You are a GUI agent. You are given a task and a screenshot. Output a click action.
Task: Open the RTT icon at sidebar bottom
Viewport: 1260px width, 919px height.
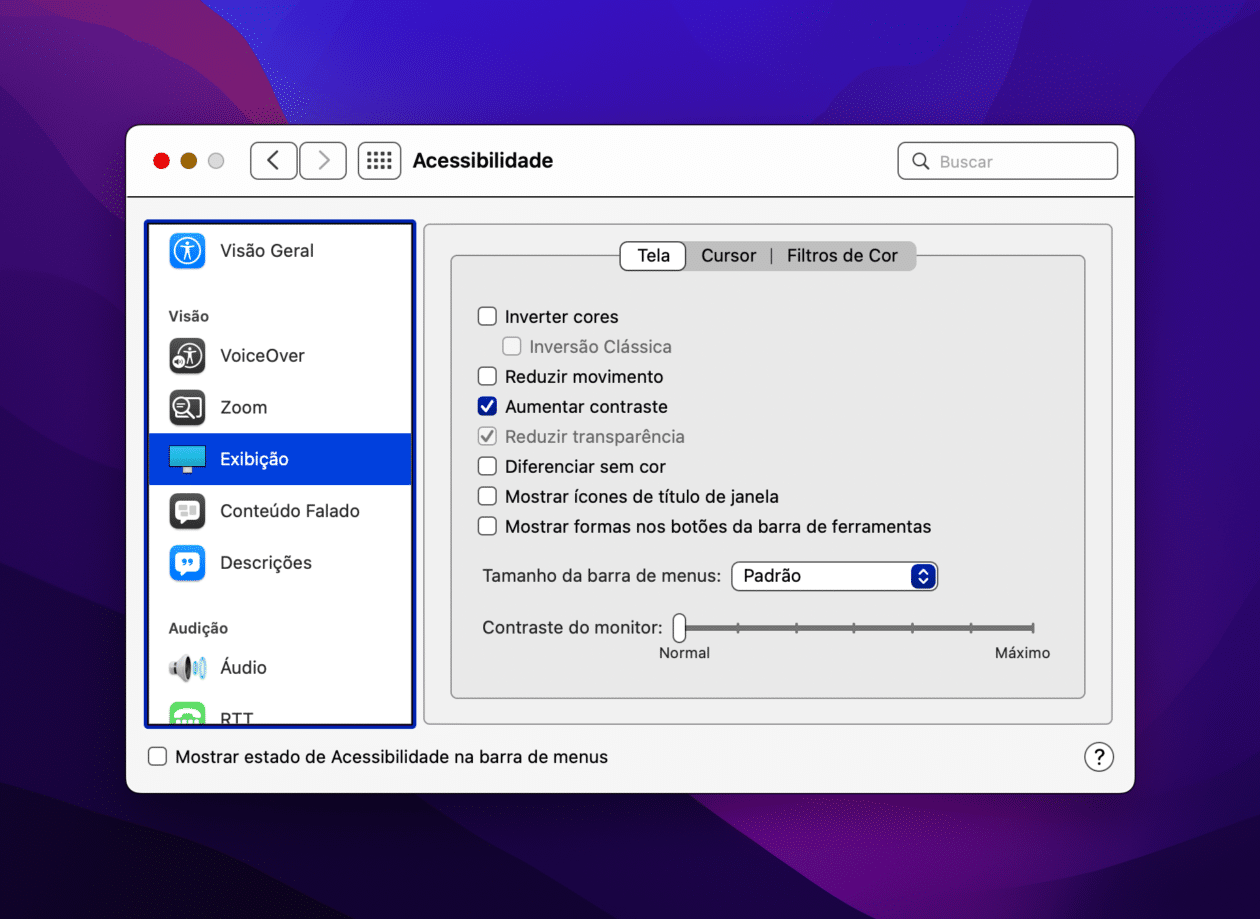[186, 714]
